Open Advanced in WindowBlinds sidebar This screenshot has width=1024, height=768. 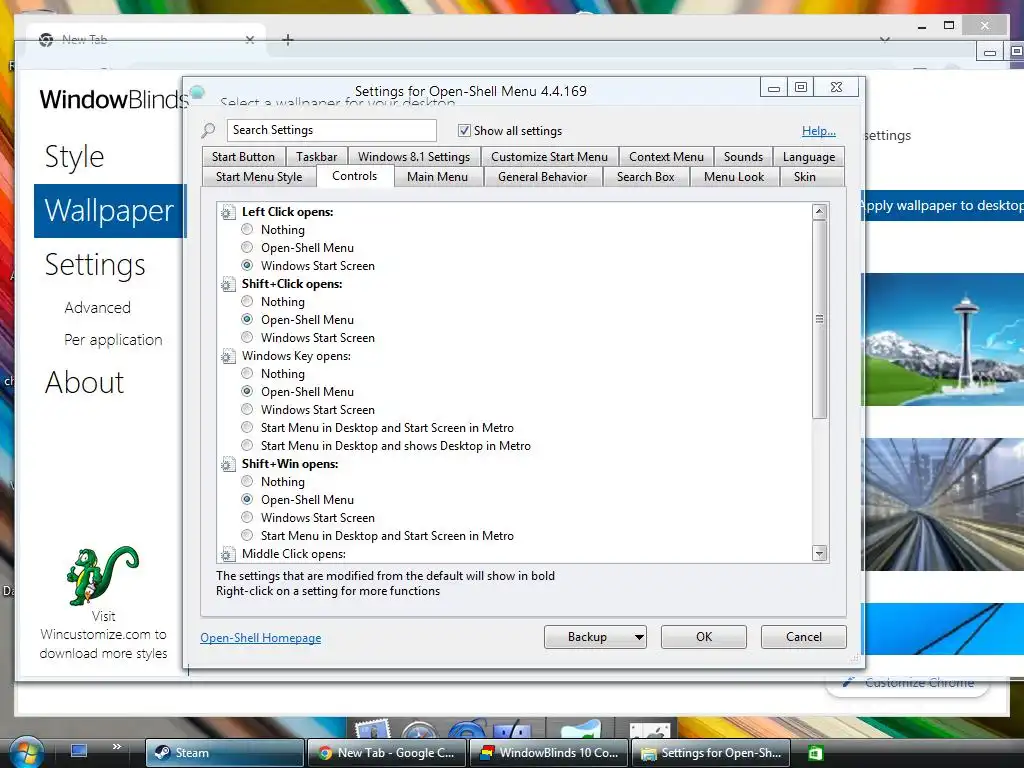pos(97,308)
